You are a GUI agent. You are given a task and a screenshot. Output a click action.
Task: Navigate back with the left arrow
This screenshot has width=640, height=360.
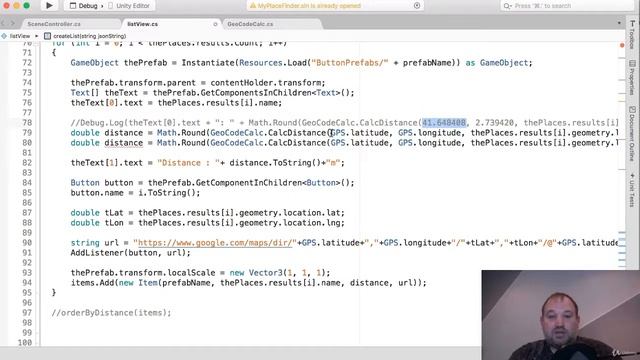pos(4,24)
